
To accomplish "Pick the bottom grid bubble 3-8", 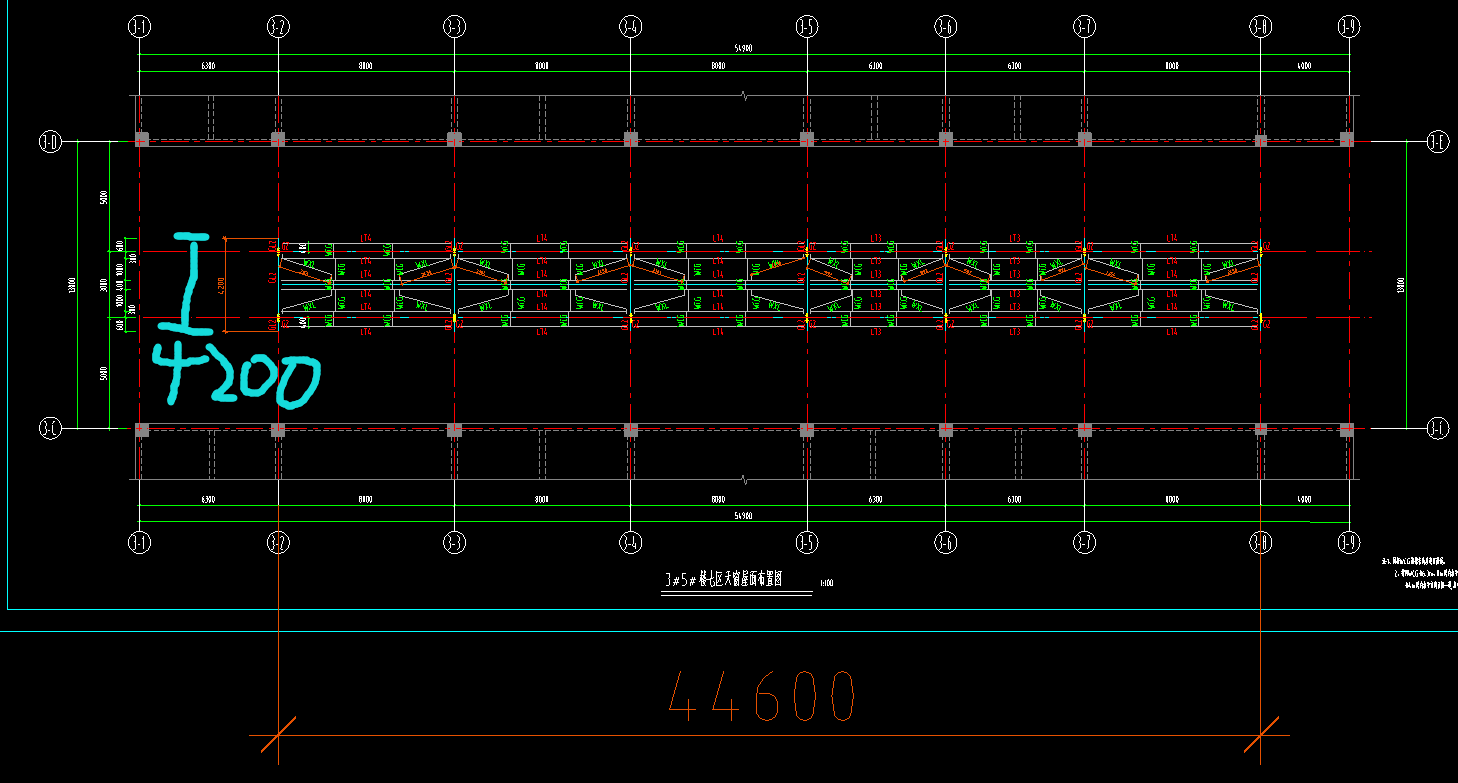I will [x=1260, y=542].
